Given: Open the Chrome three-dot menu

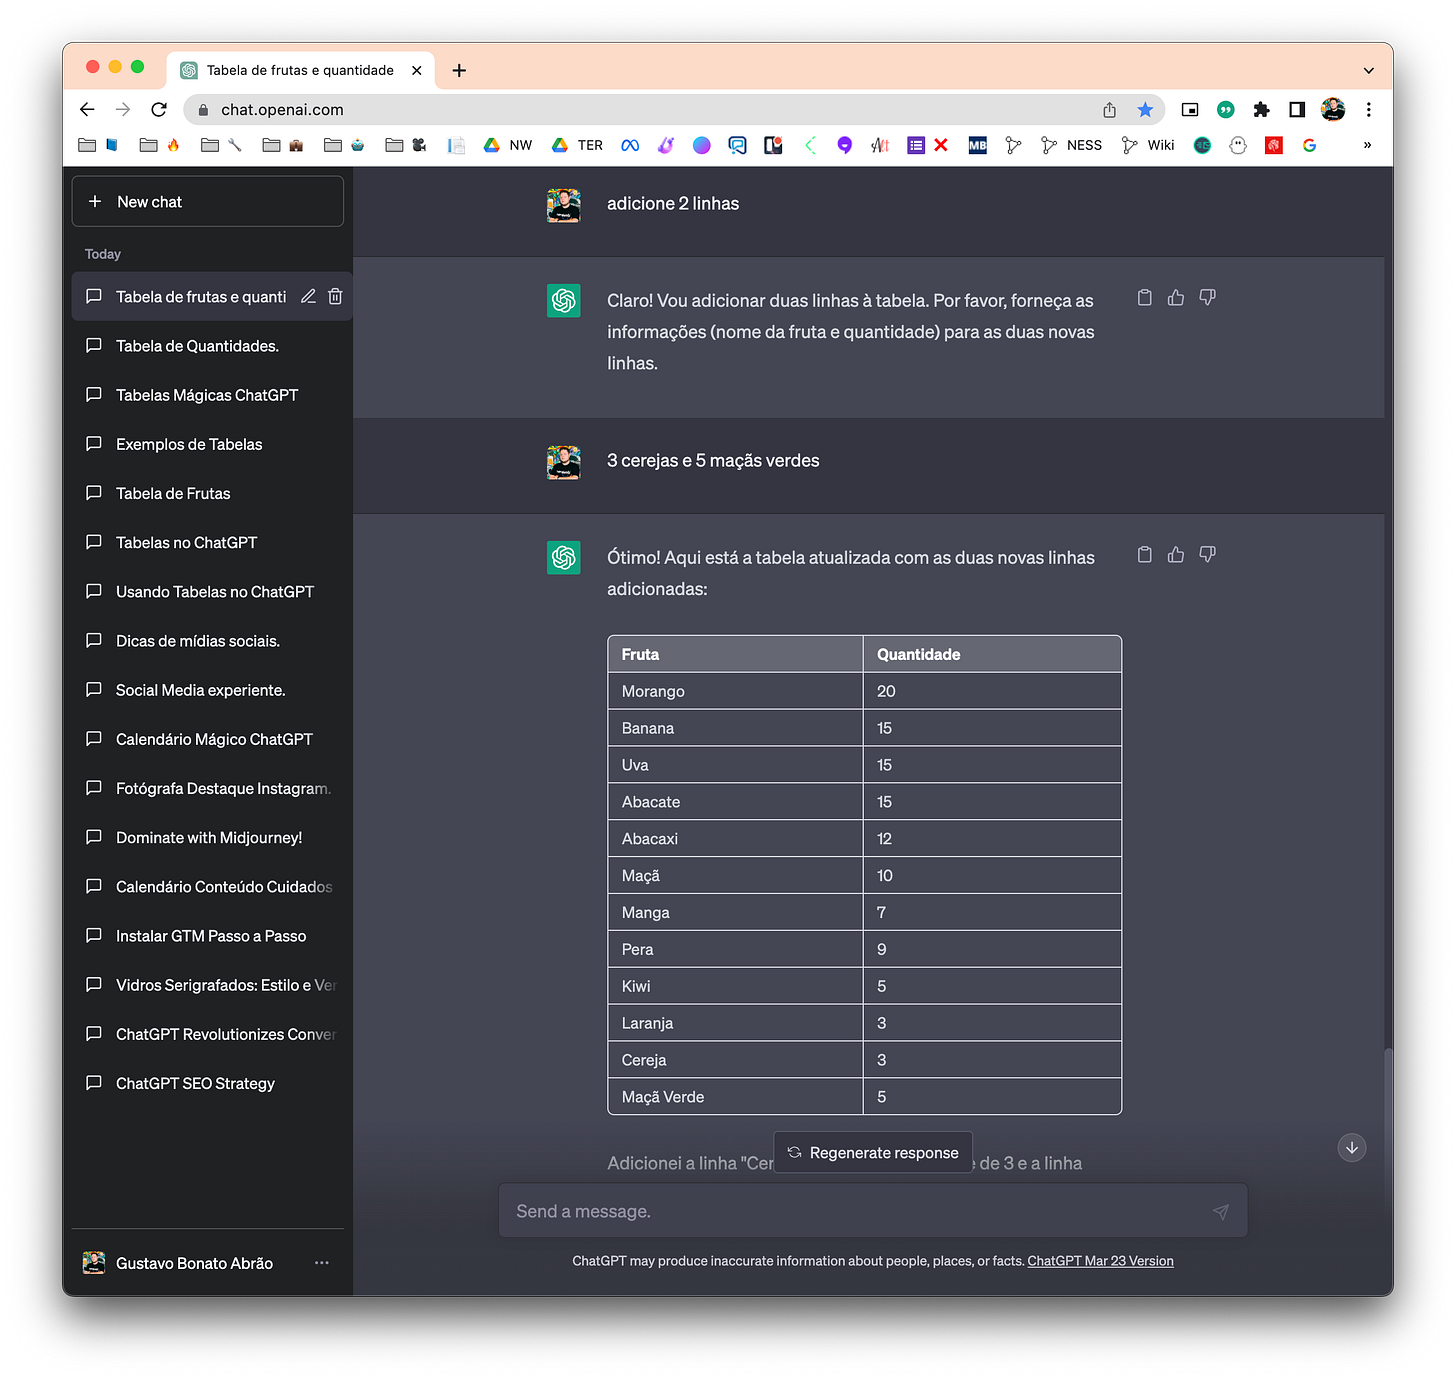Looking at the screenshot, I should tap(1369, 110).
